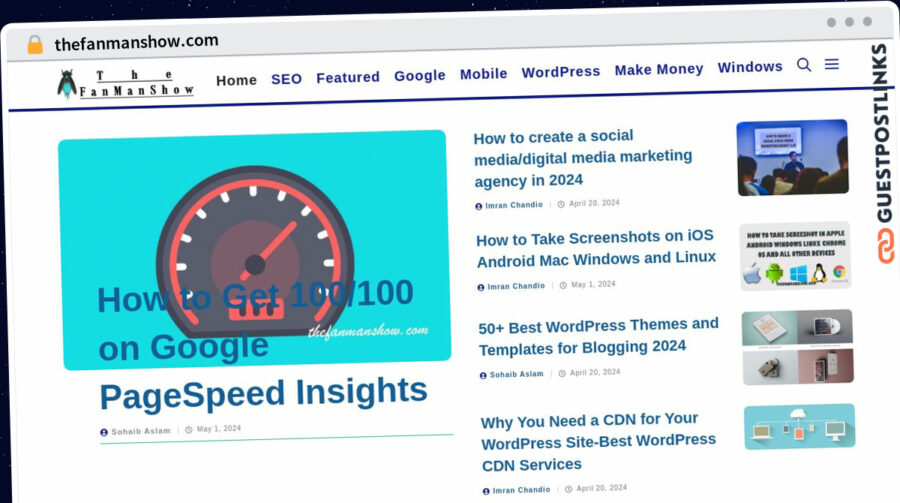Open the Make Money menu item
This screenshot has height=503, width=900.
(659, 69)
